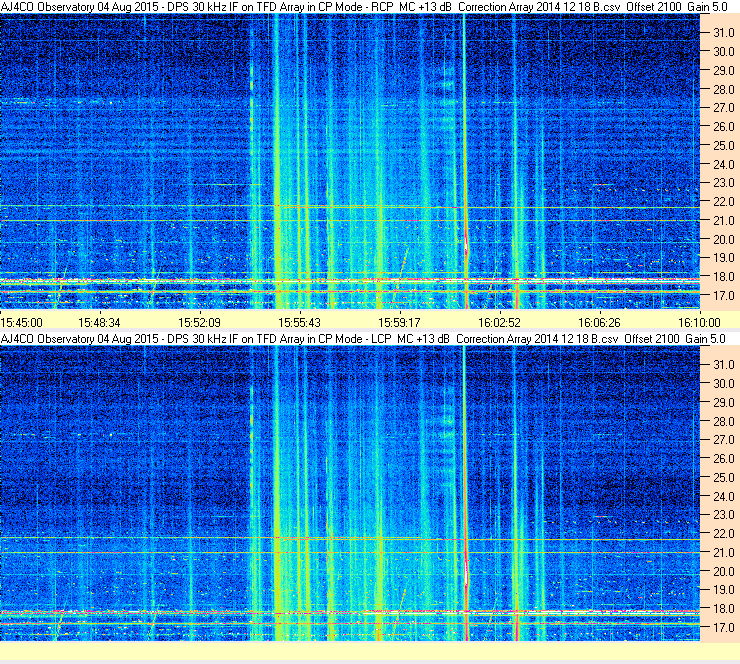
Task: Select the 24.0 frequency label in RCP panel
Action: click(x=723, y=164)
